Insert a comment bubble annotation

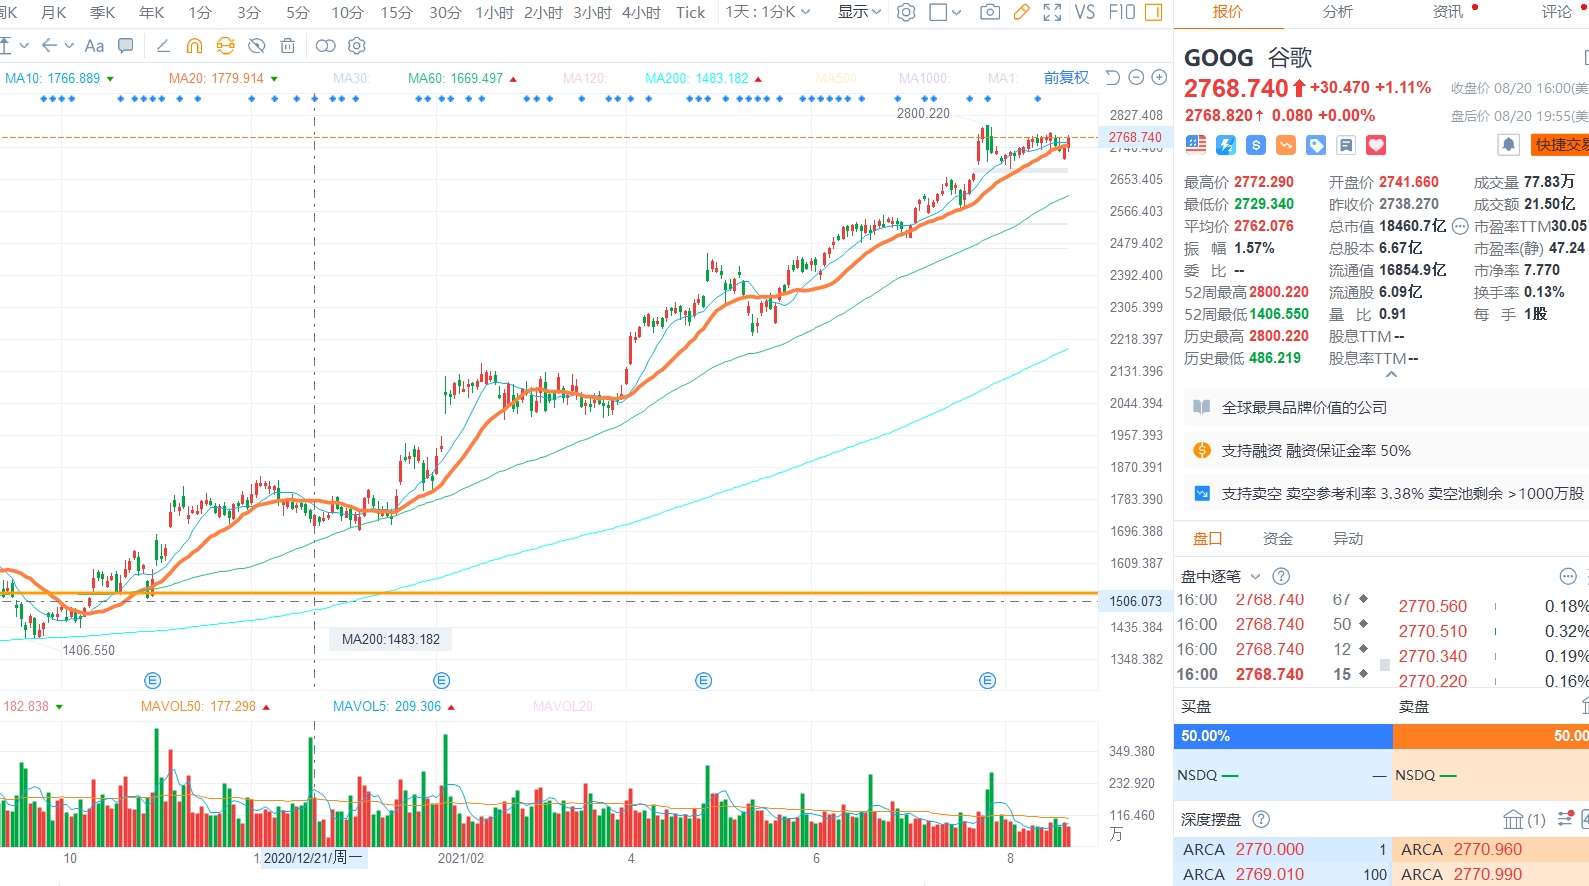point(126,46)
